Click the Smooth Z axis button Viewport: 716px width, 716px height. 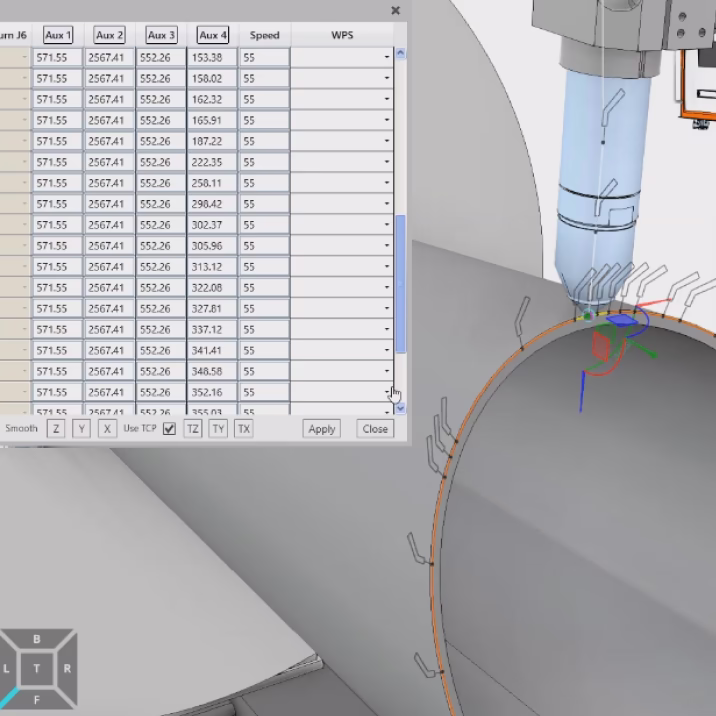point(56,429)
